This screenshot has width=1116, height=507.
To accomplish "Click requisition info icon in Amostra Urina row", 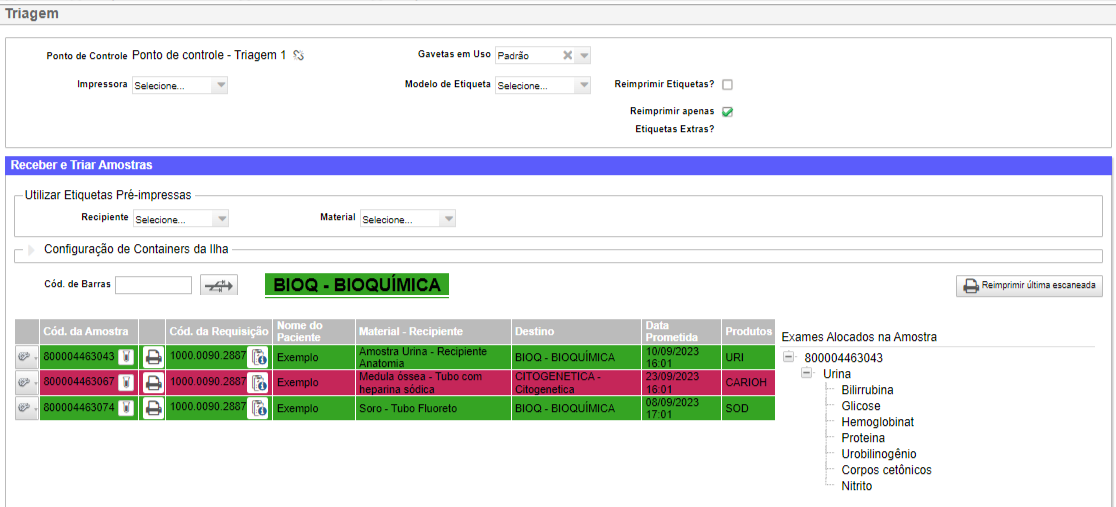I will [x=258, y=356].
